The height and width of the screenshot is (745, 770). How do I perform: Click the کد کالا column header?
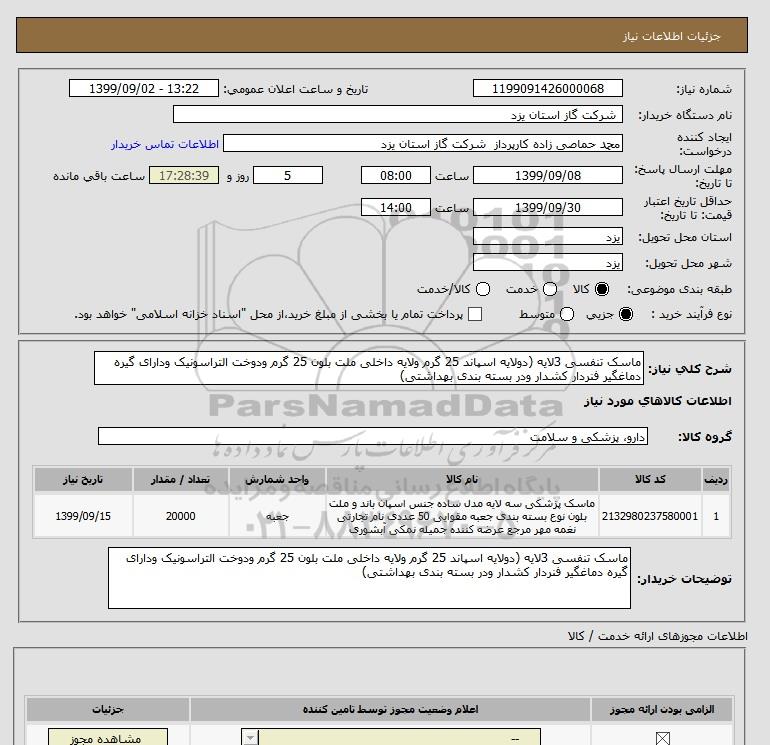pyautogui.click(x=650, y=479)
